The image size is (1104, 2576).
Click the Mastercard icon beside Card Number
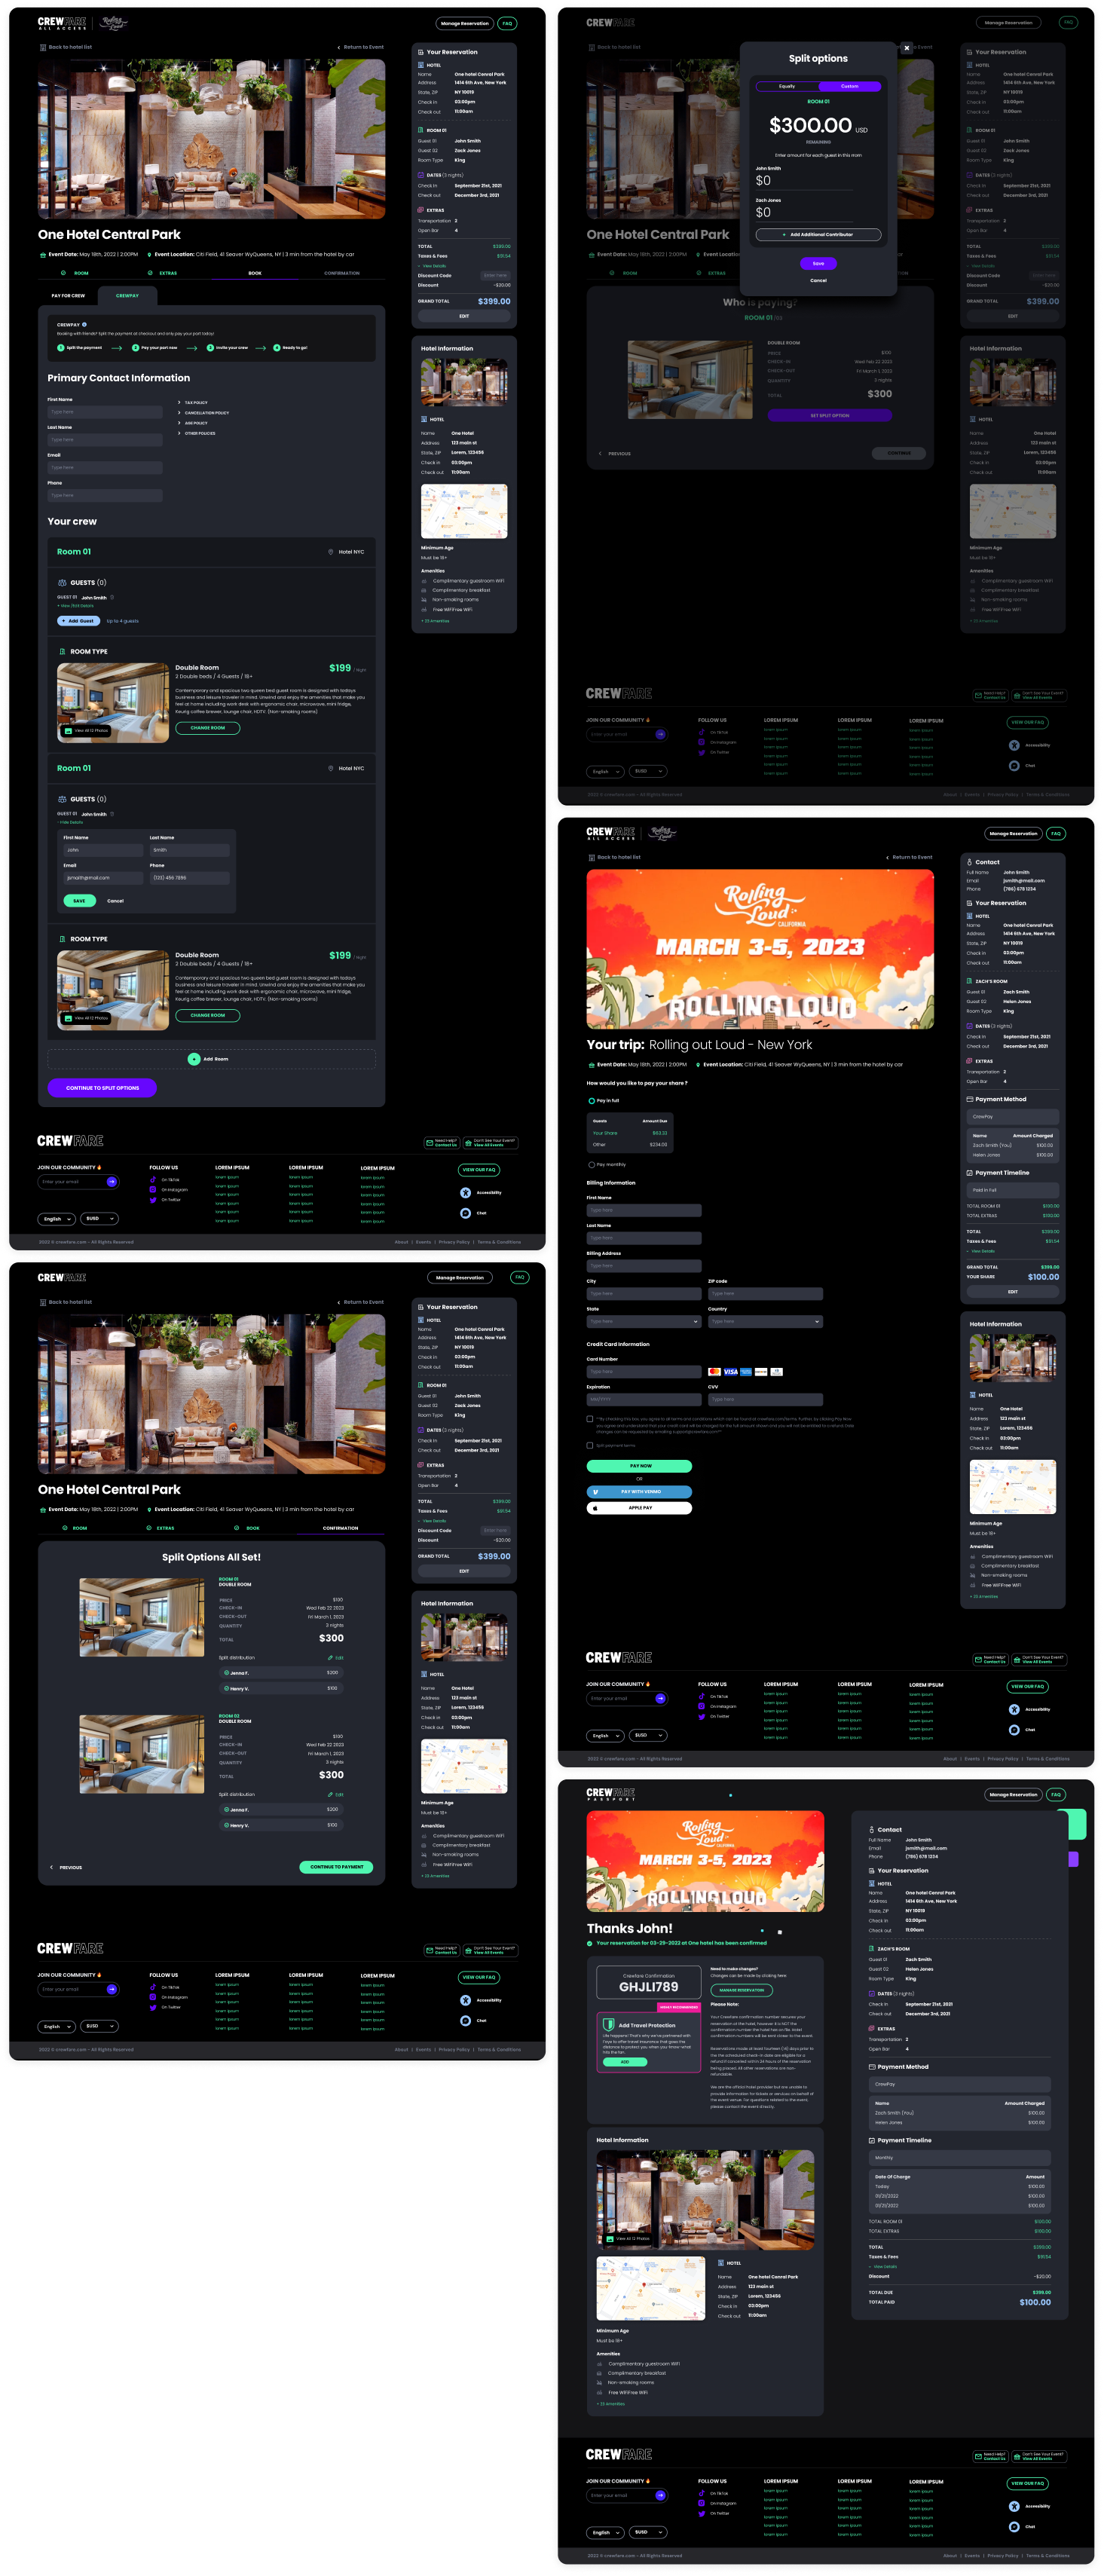(714, 1371)
